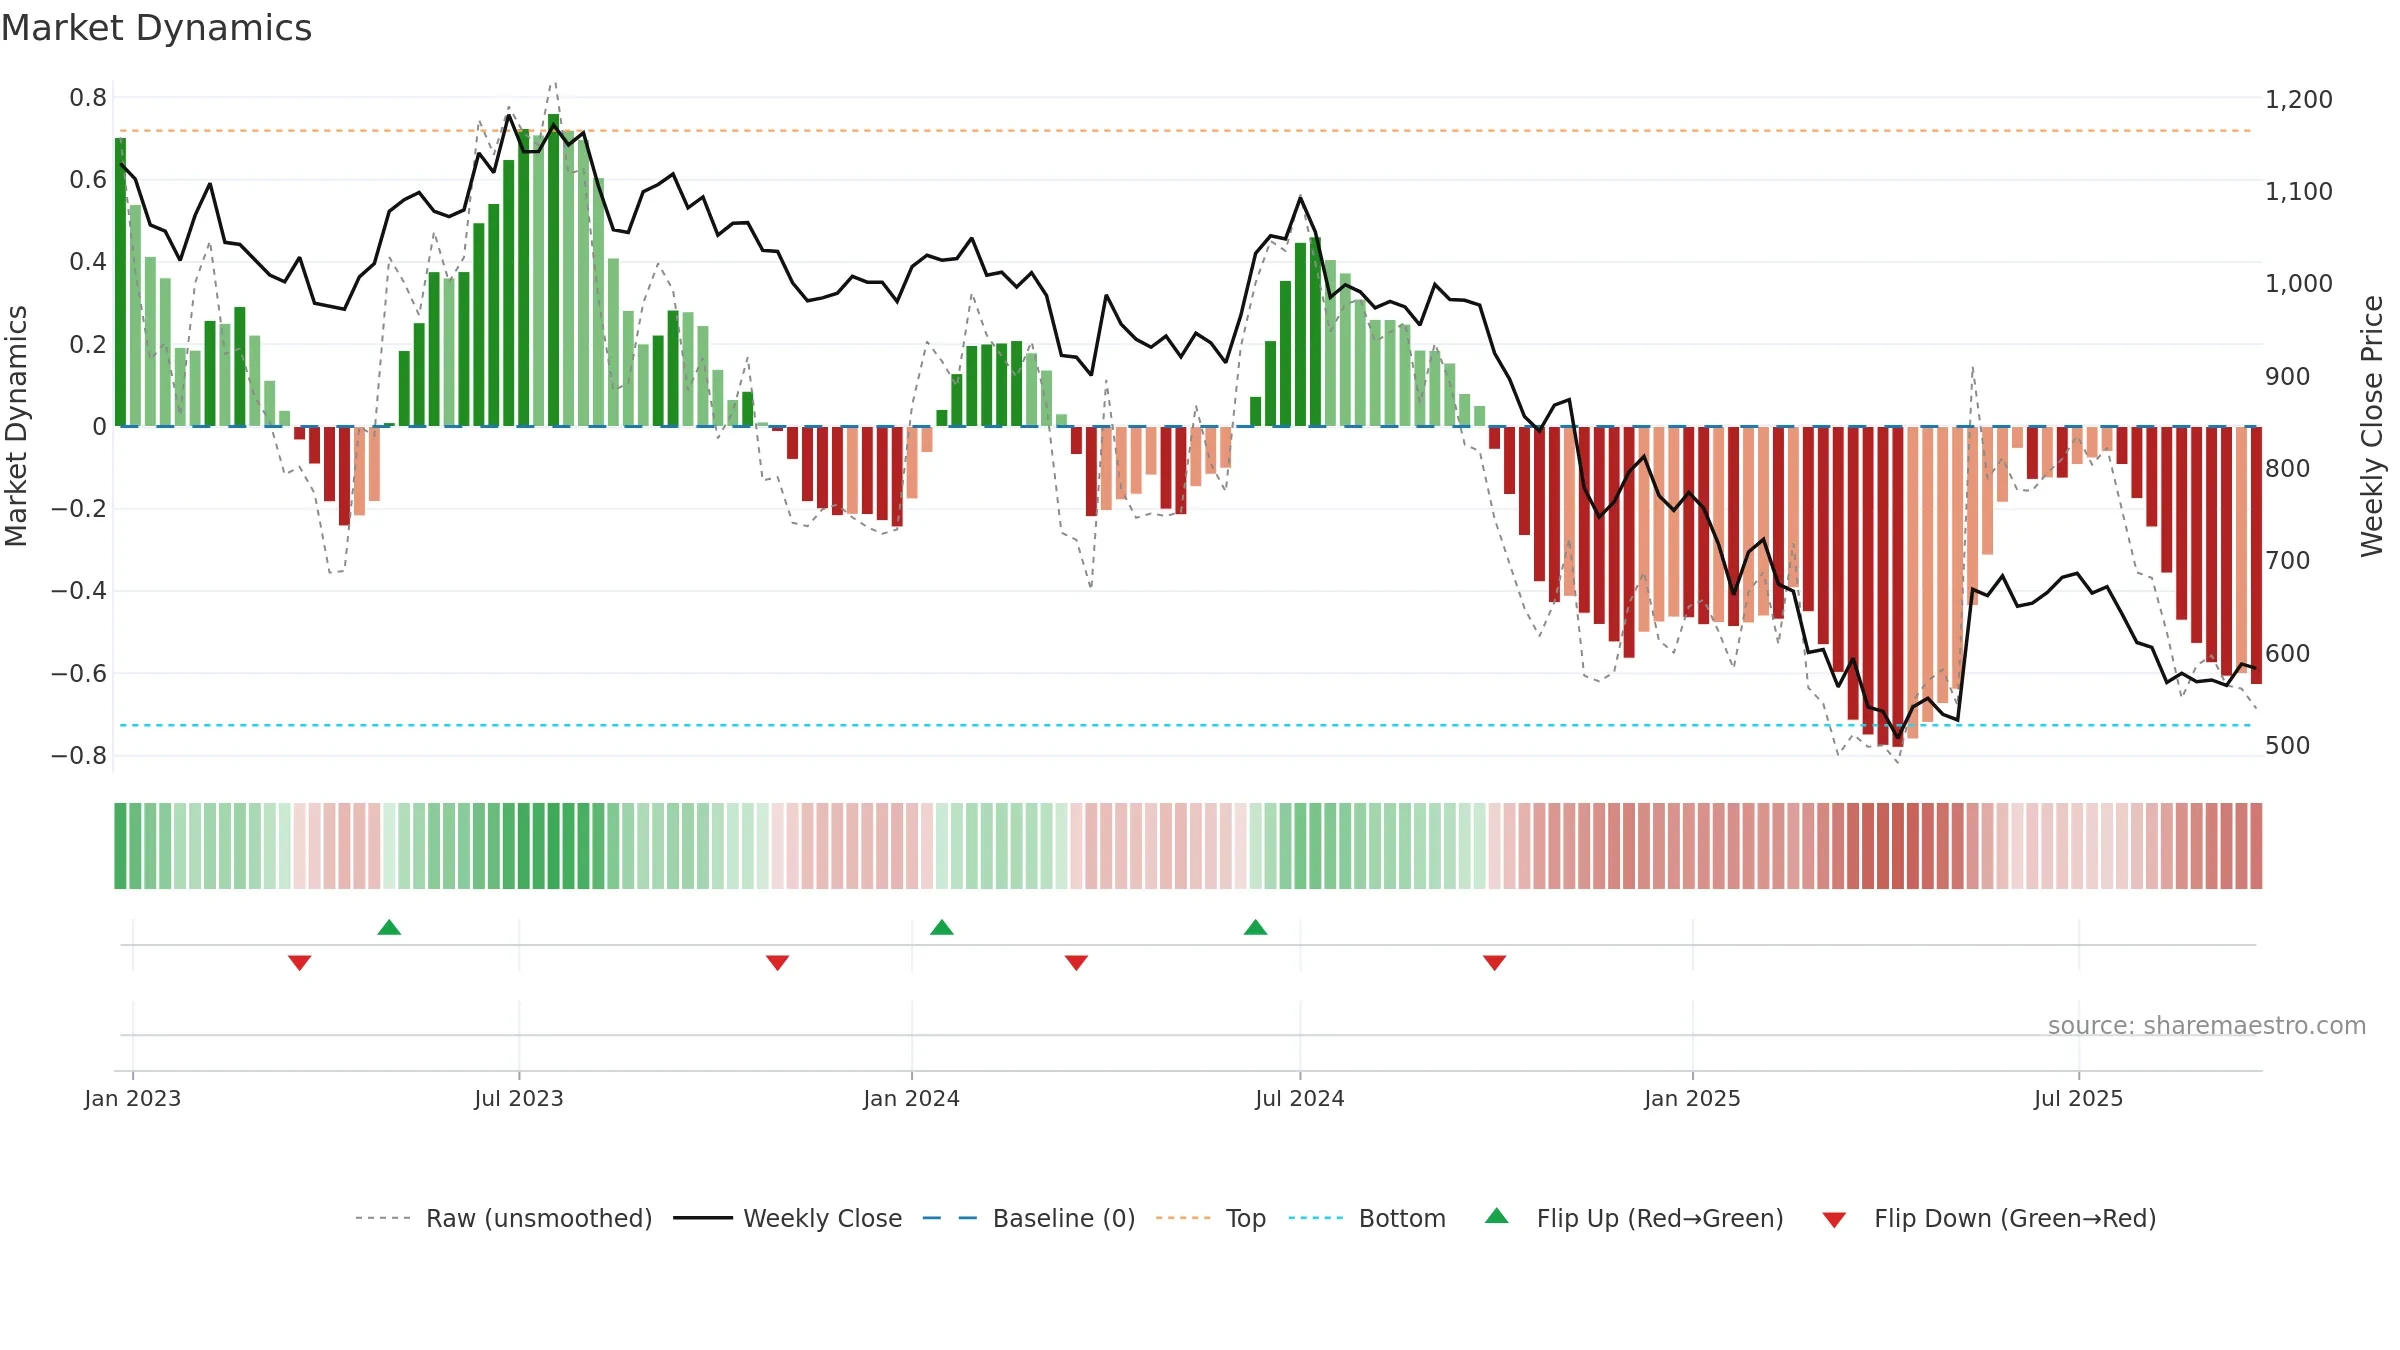Viewport: 2400px width, 1350px height.
Task: Click the −0.8 left-axis tick label
Action: (x=79, y=755)
